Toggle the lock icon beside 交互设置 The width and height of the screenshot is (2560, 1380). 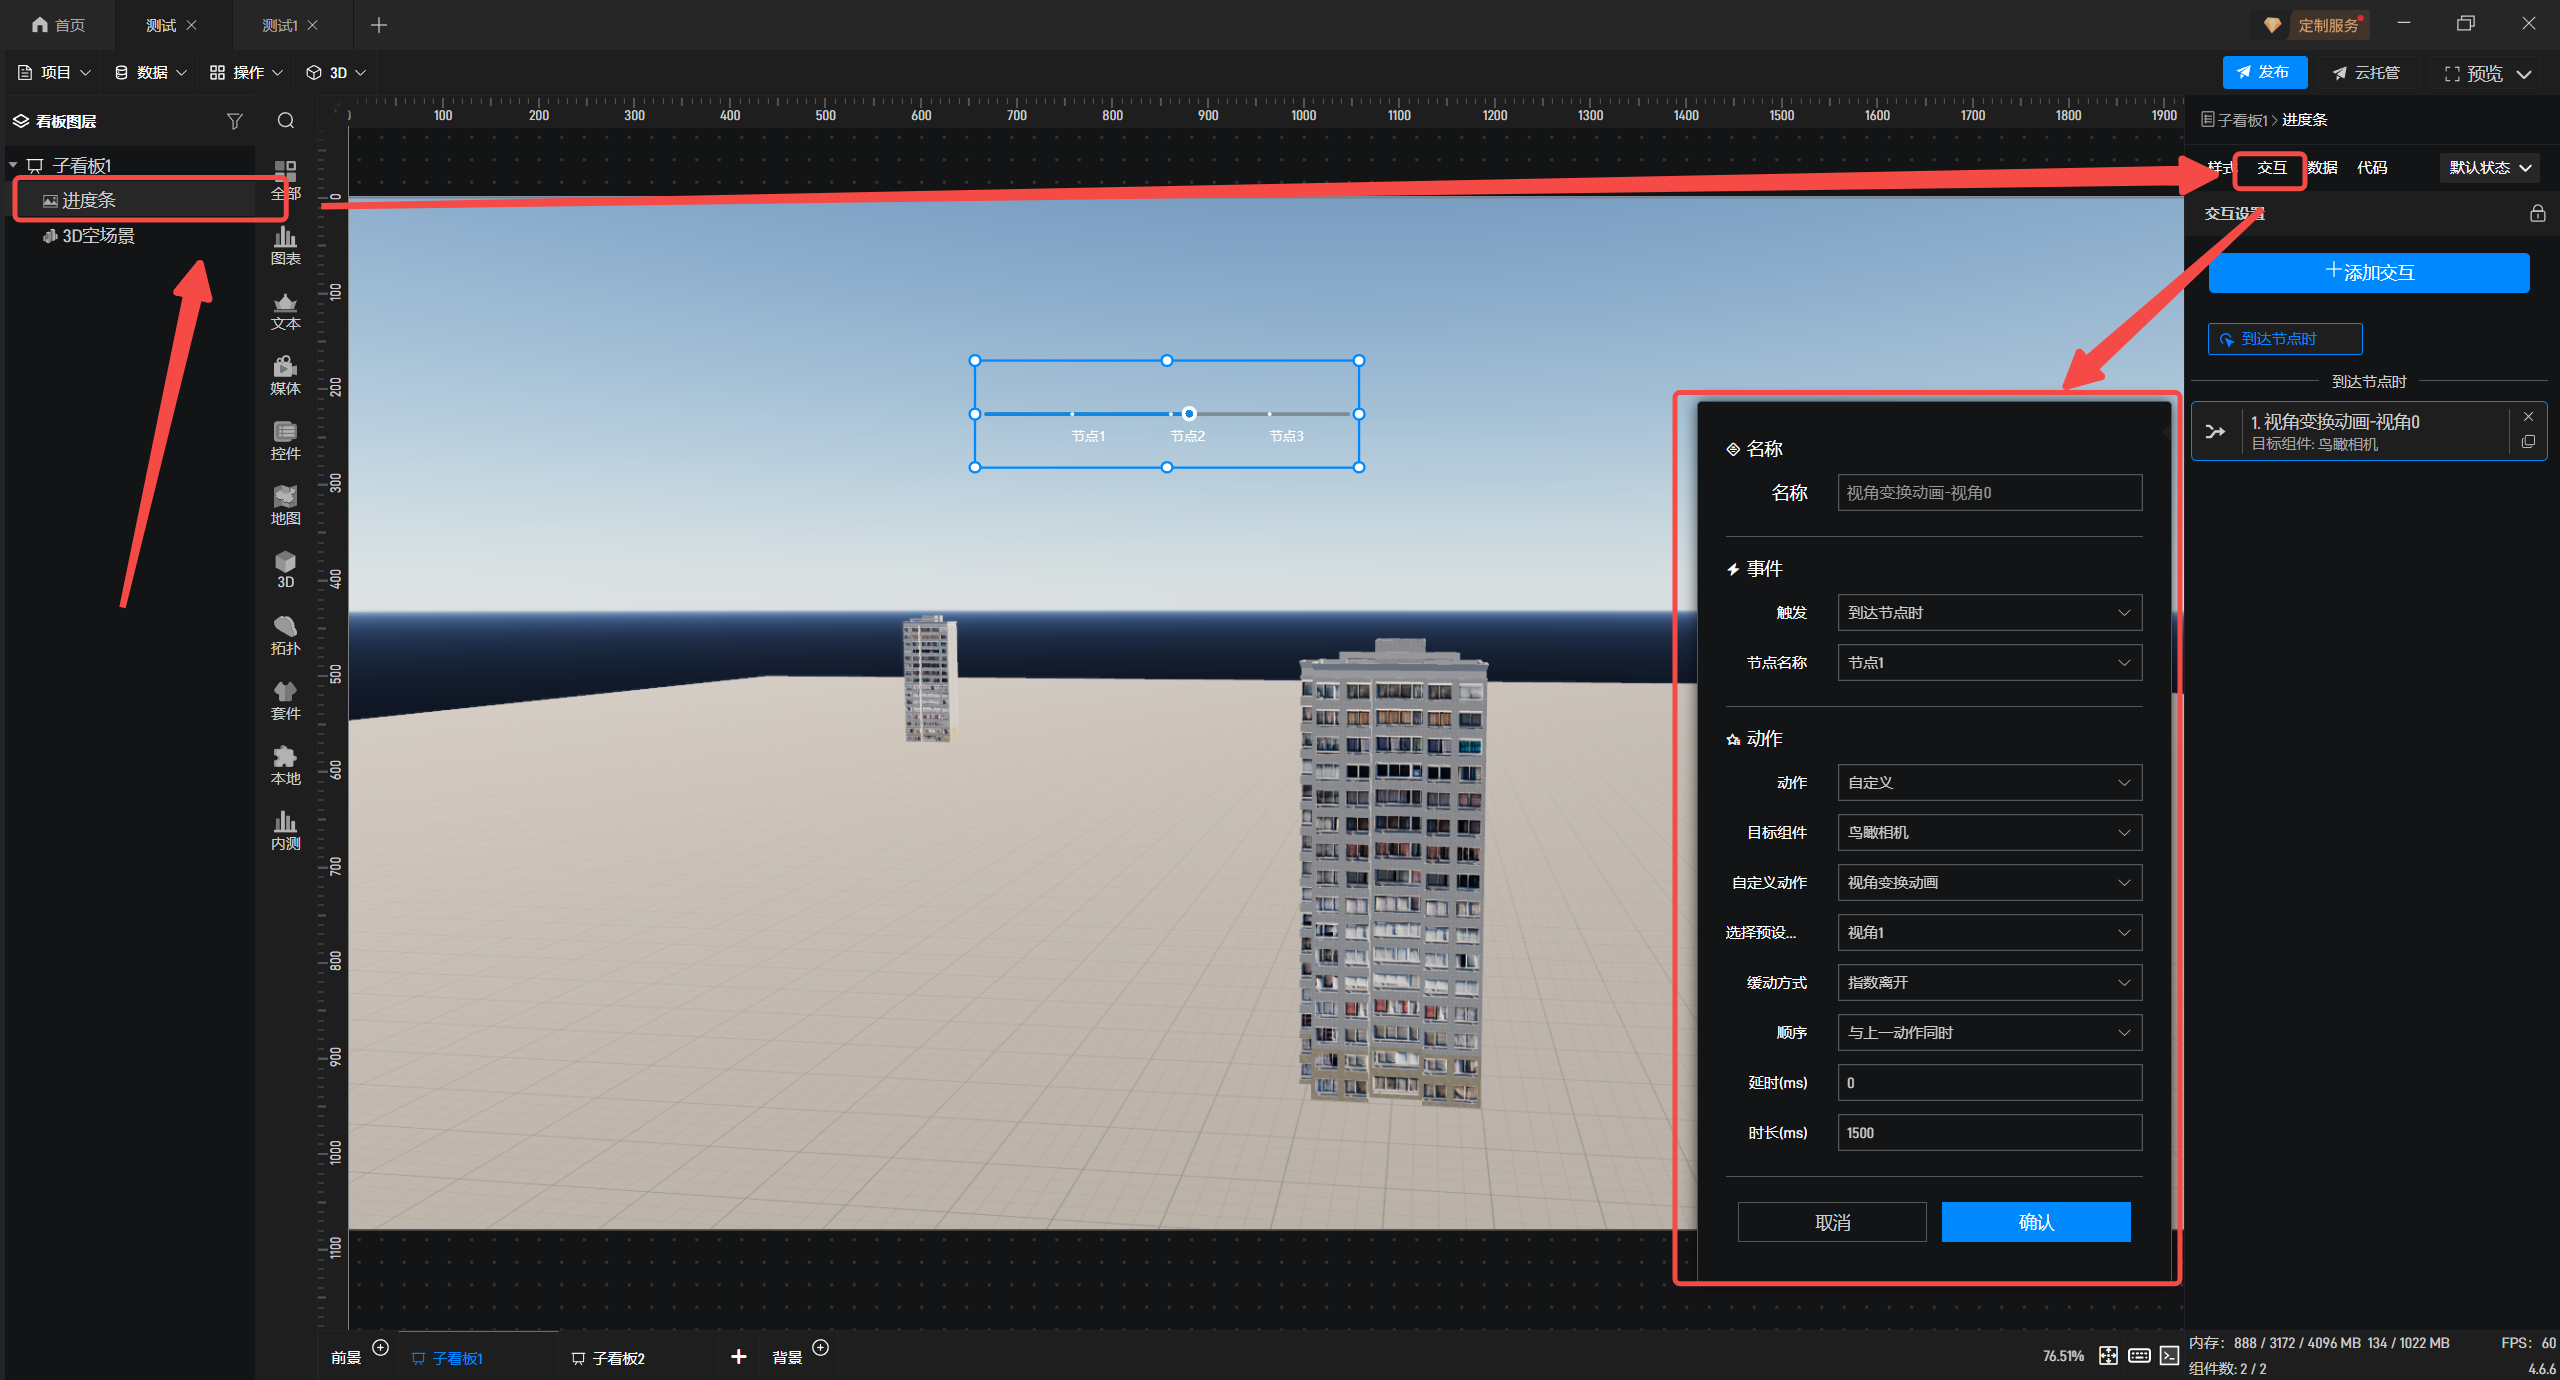[x=2537, y=213]
